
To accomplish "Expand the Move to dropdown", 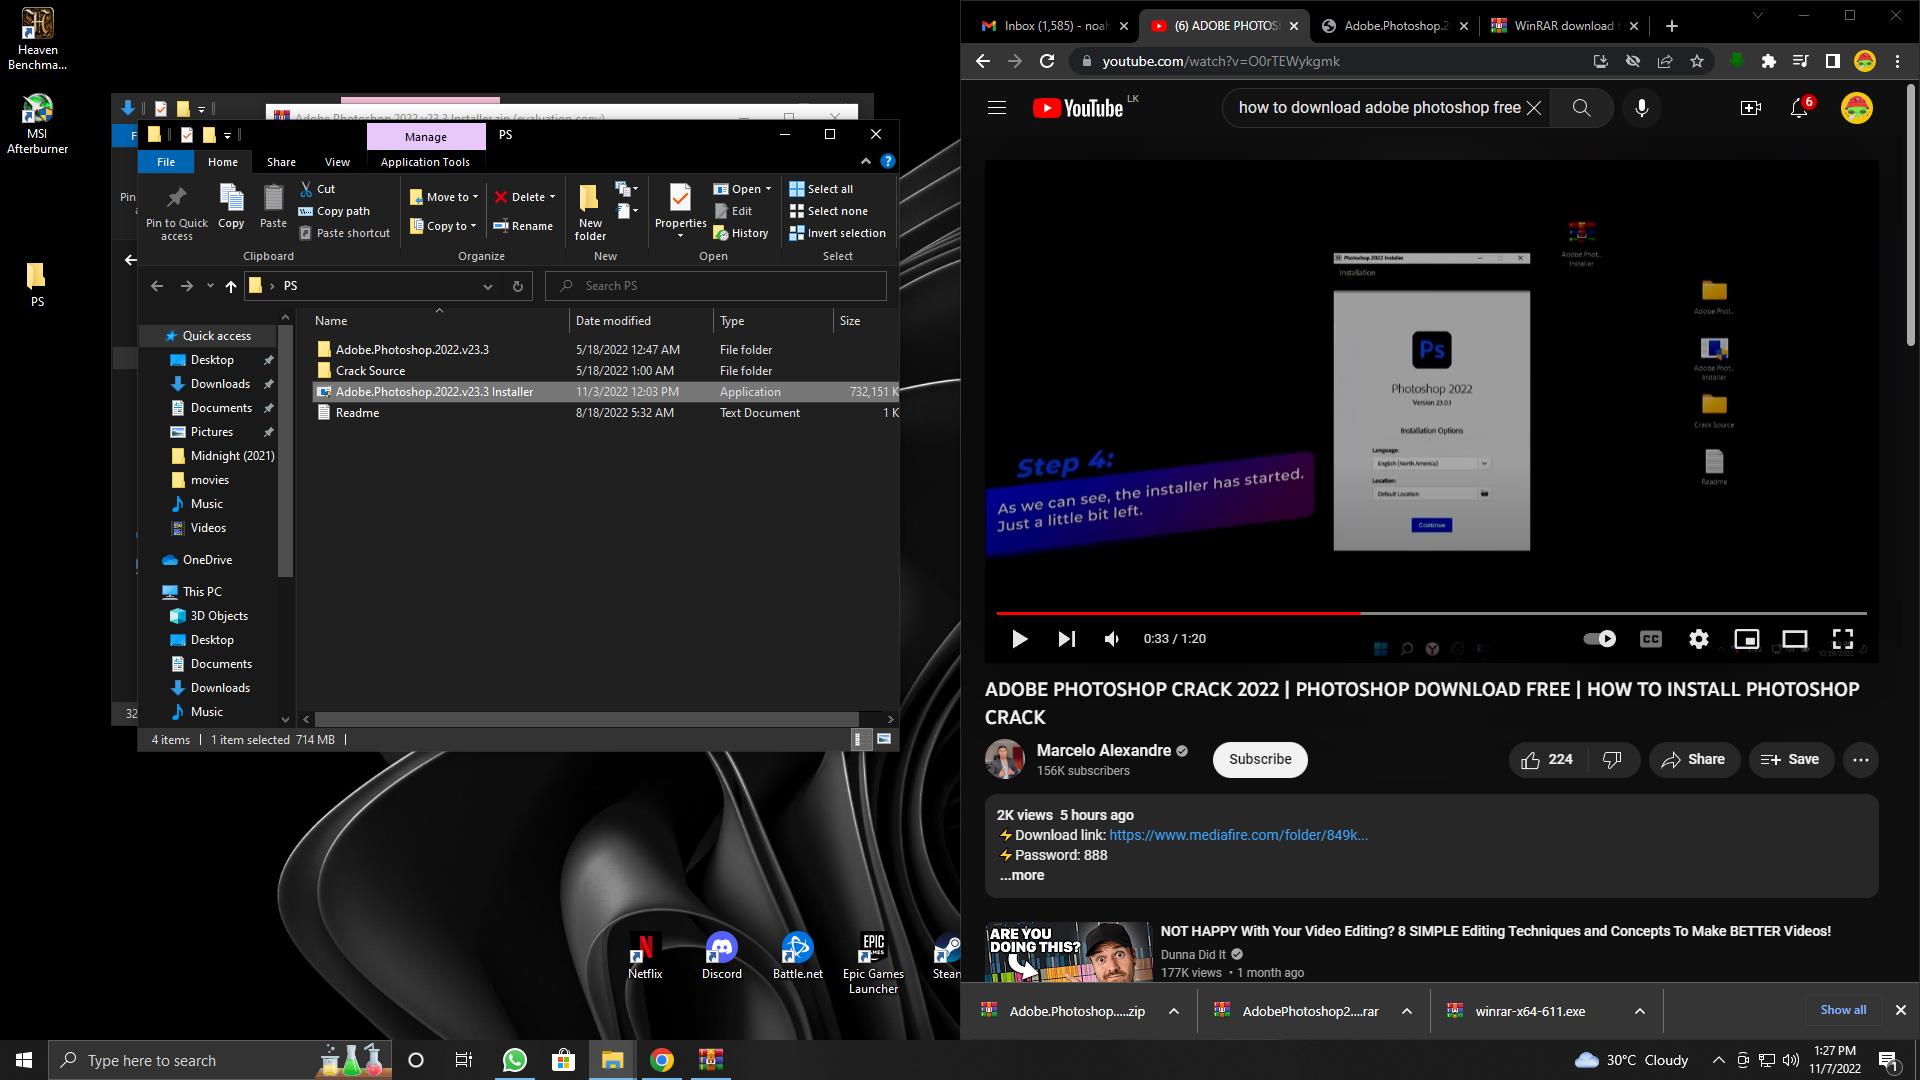I will click(x=475, y=197).
